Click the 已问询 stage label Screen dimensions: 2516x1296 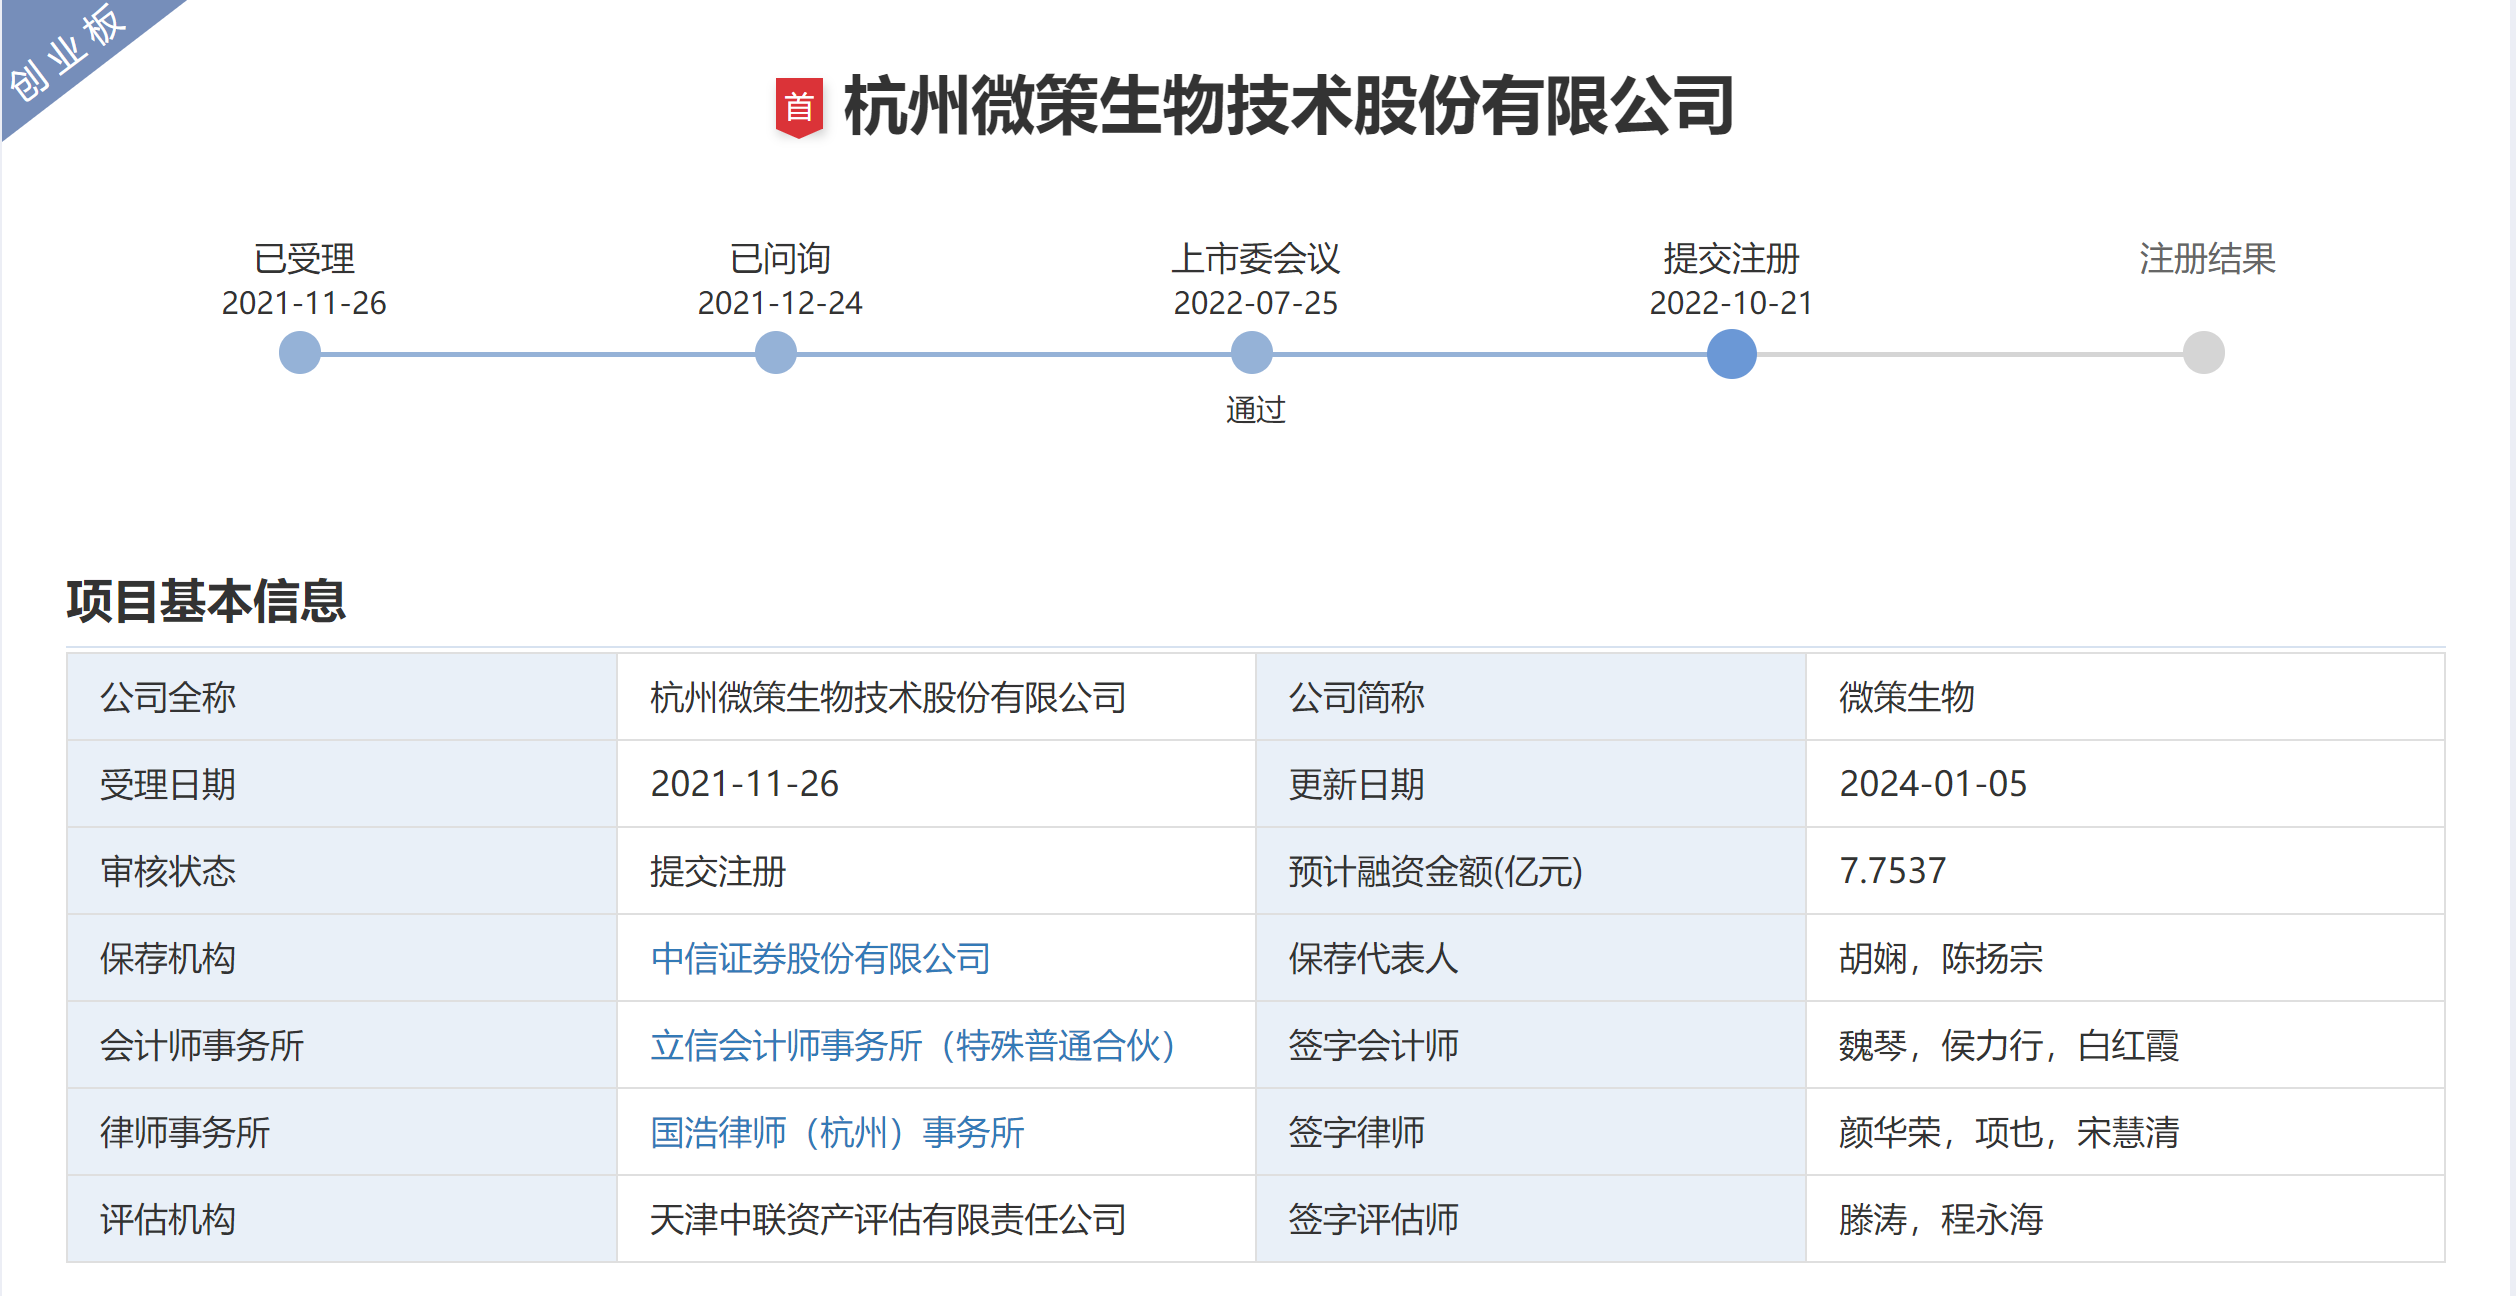point(780,259)
